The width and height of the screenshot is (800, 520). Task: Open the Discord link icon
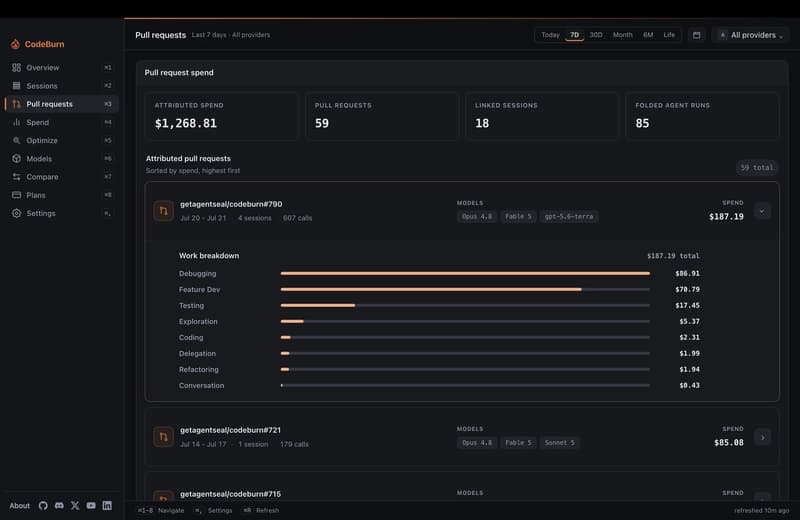(x=59, y=506)
